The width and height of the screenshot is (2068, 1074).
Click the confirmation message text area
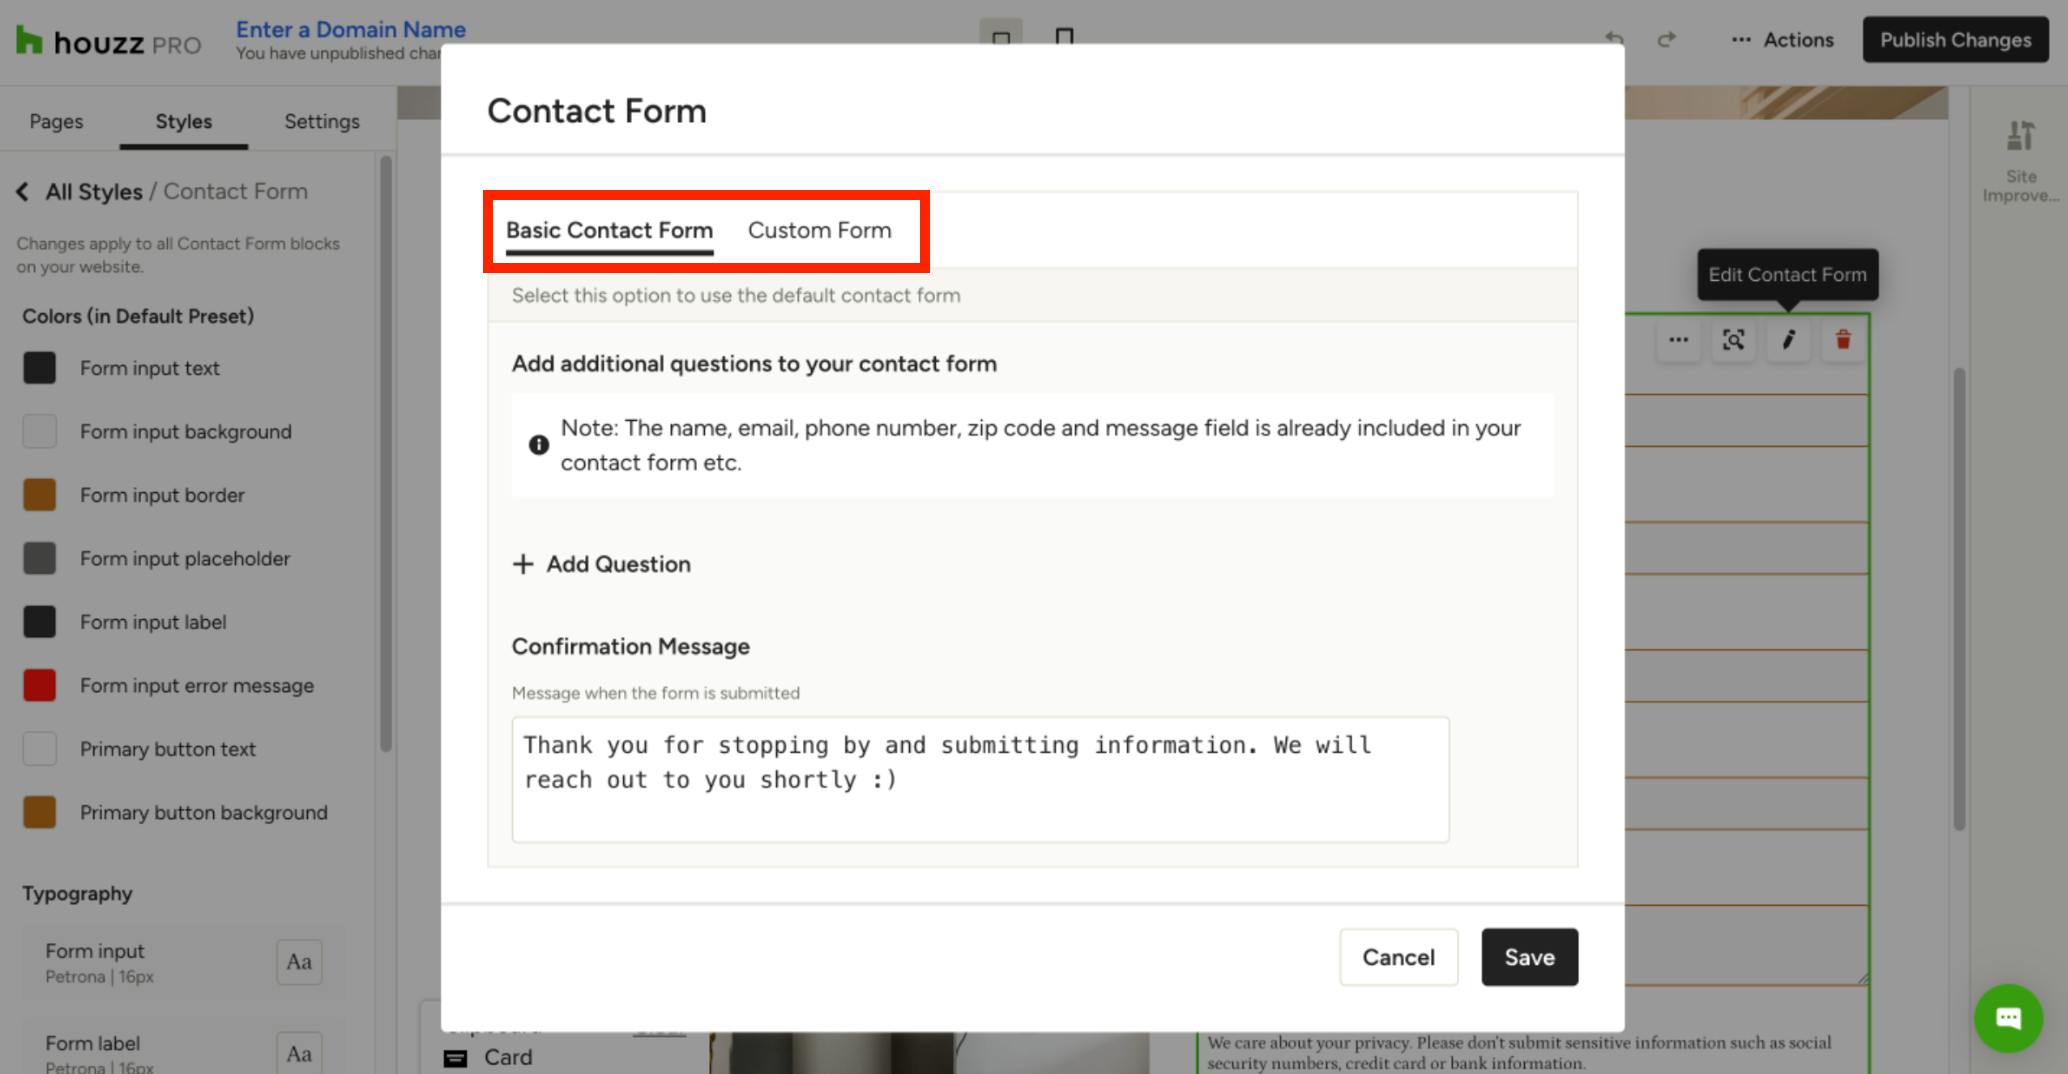[x=980, y=780]
